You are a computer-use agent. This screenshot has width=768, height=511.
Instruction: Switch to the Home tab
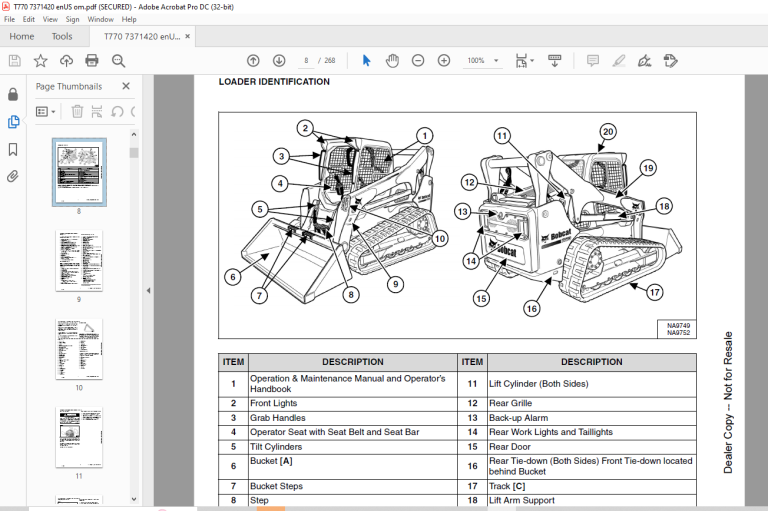(22, 37)
